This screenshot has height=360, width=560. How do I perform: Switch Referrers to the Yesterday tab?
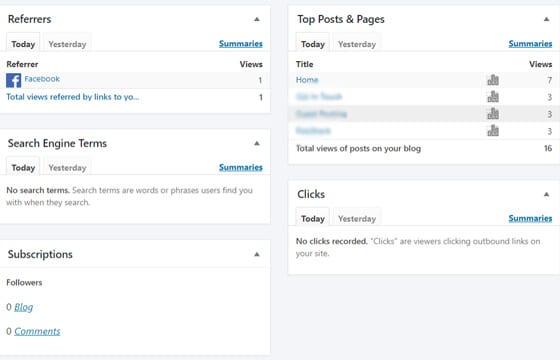[68, 44]
